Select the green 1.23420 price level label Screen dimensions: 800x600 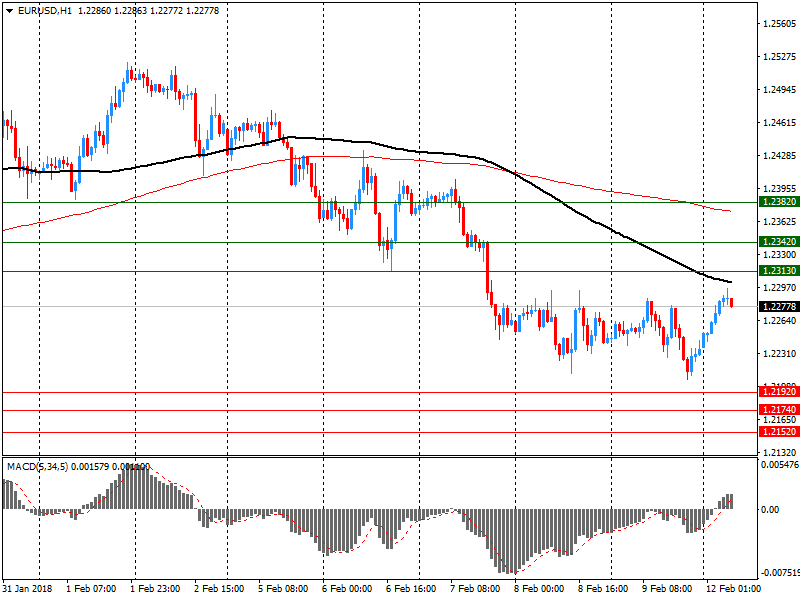[777, 242]
